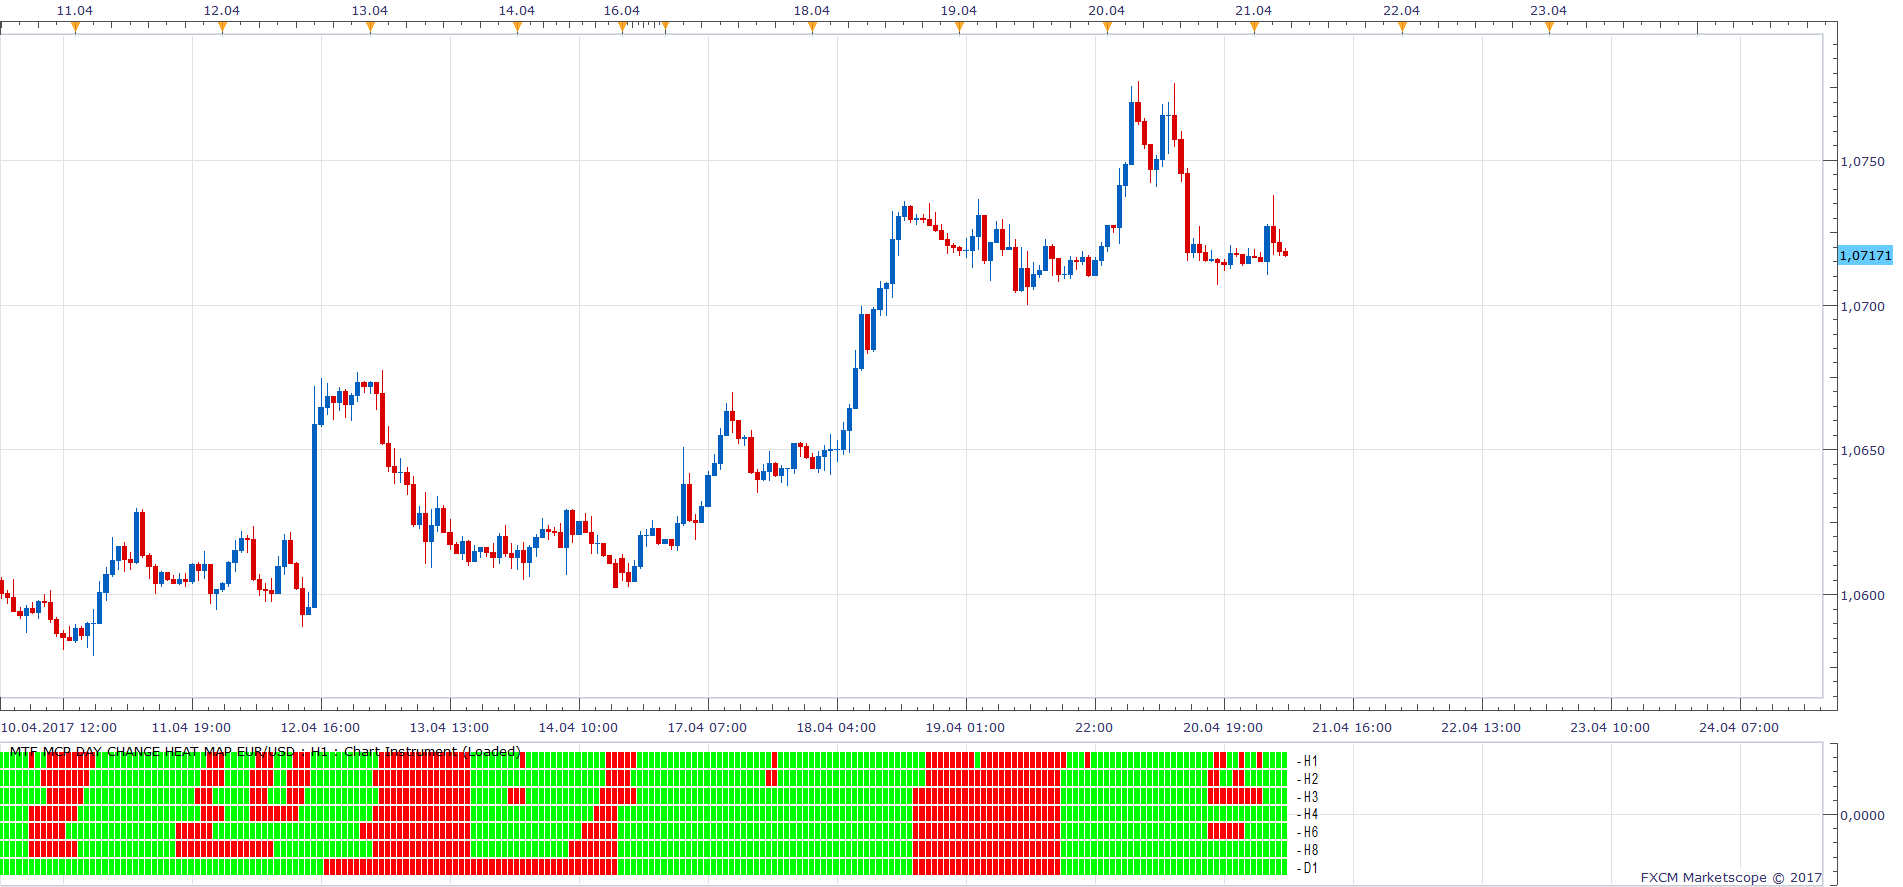Click the 16.04 day marker triangle
This screenshot has width=1903, height=887.
tap(622, 28)
